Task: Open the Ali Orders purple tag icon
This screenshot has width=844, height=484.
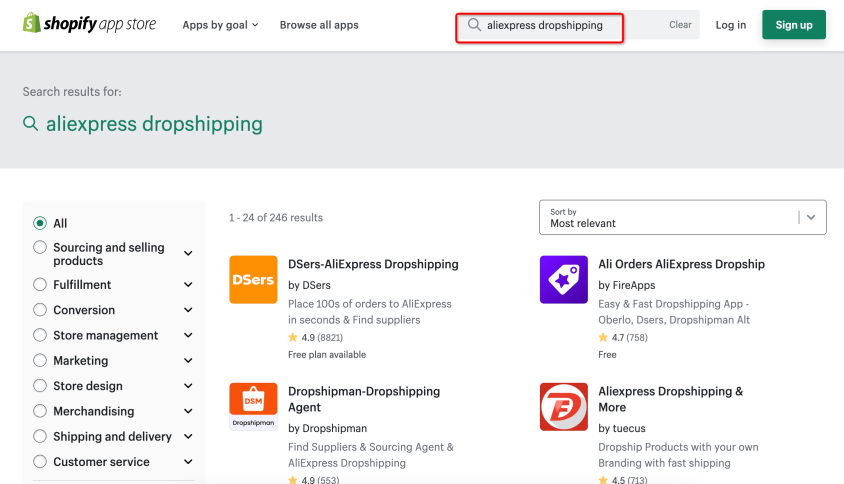Action: [x=564, y=279]
